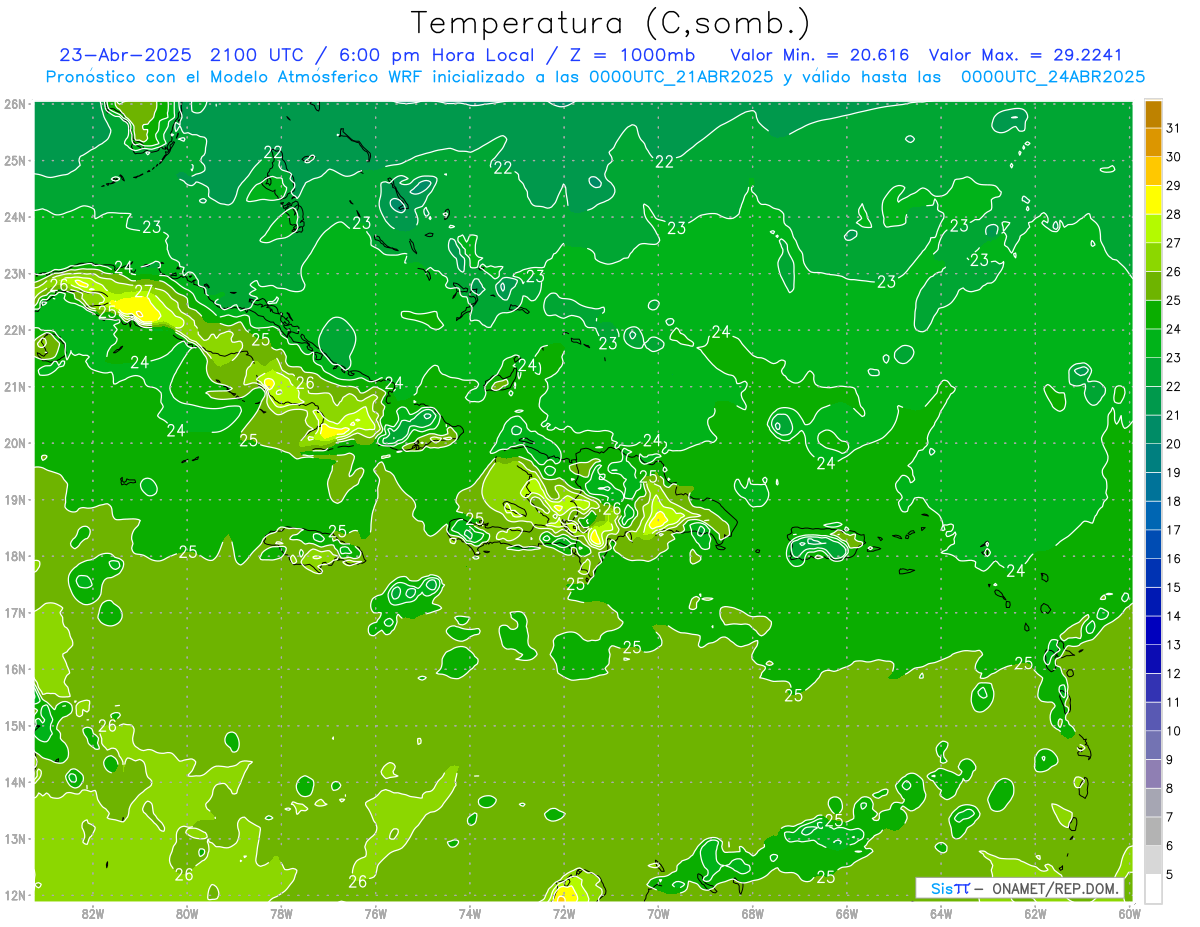Click the "76W" longitude axis label
Screen dimensions: 1200x927
pyautogui.click(x=375, y=913)
